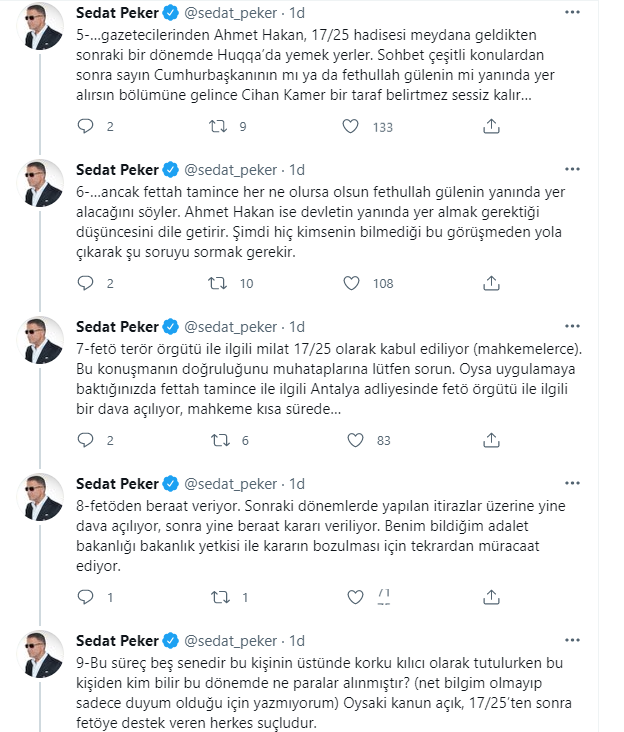
Task: Reply to the tweet starting with "5-...gazetecilerinden"
Action: tap(85, 127)
